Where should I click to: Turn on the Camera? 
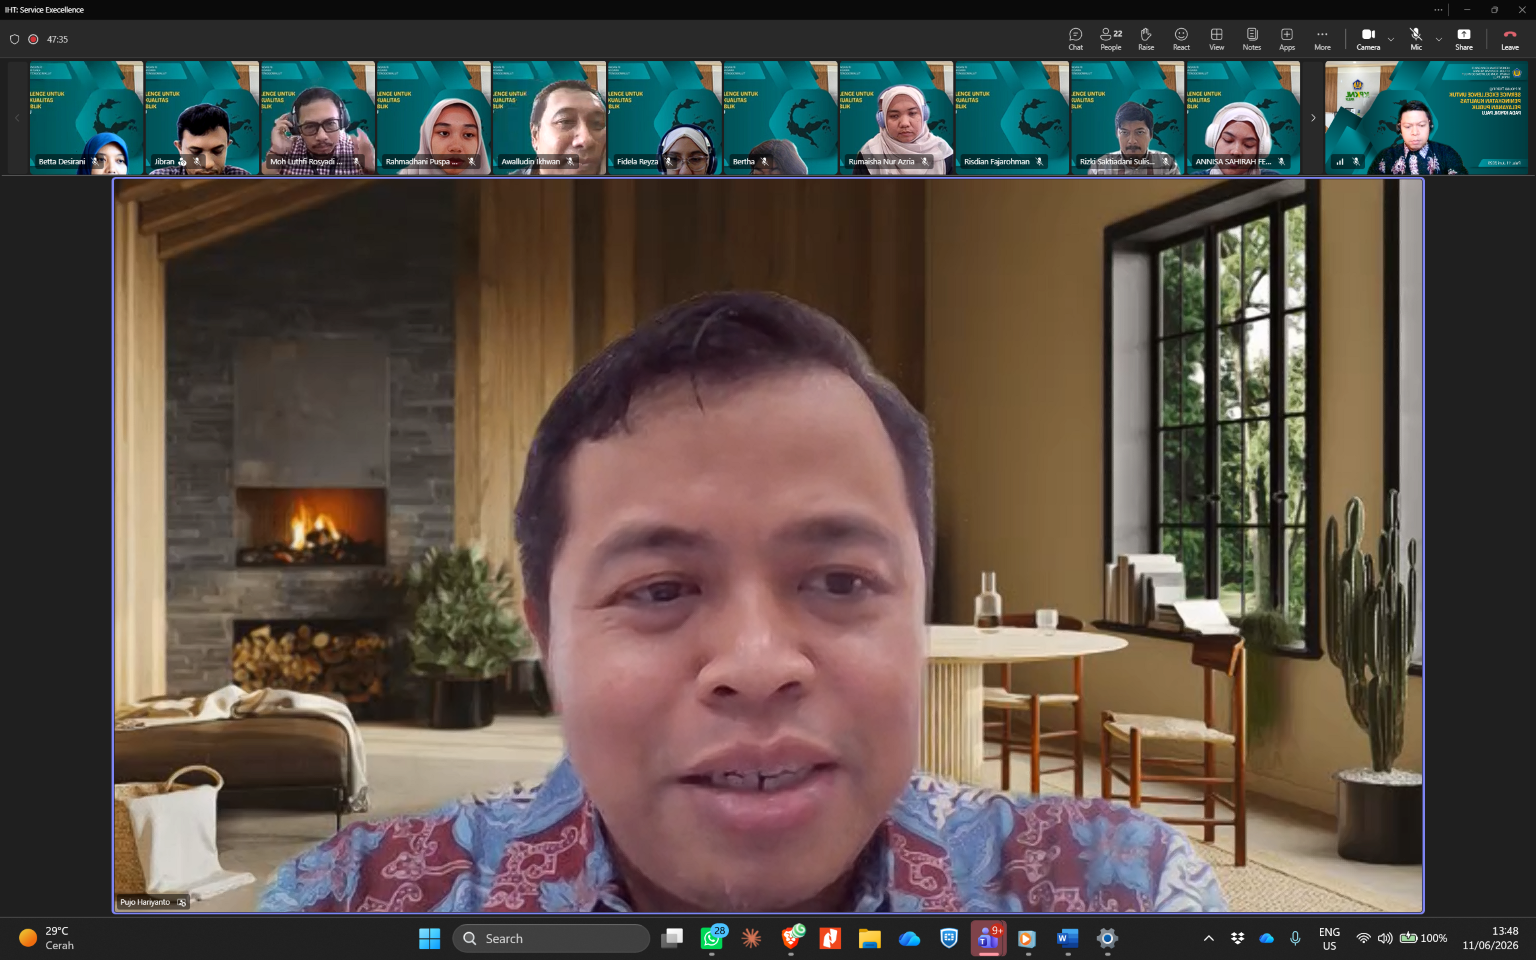(1368, 39)
